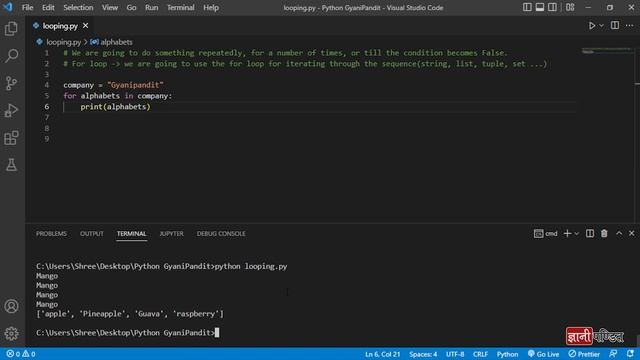Split the terminal pane

pyautogui.click(x=590, y=233)
